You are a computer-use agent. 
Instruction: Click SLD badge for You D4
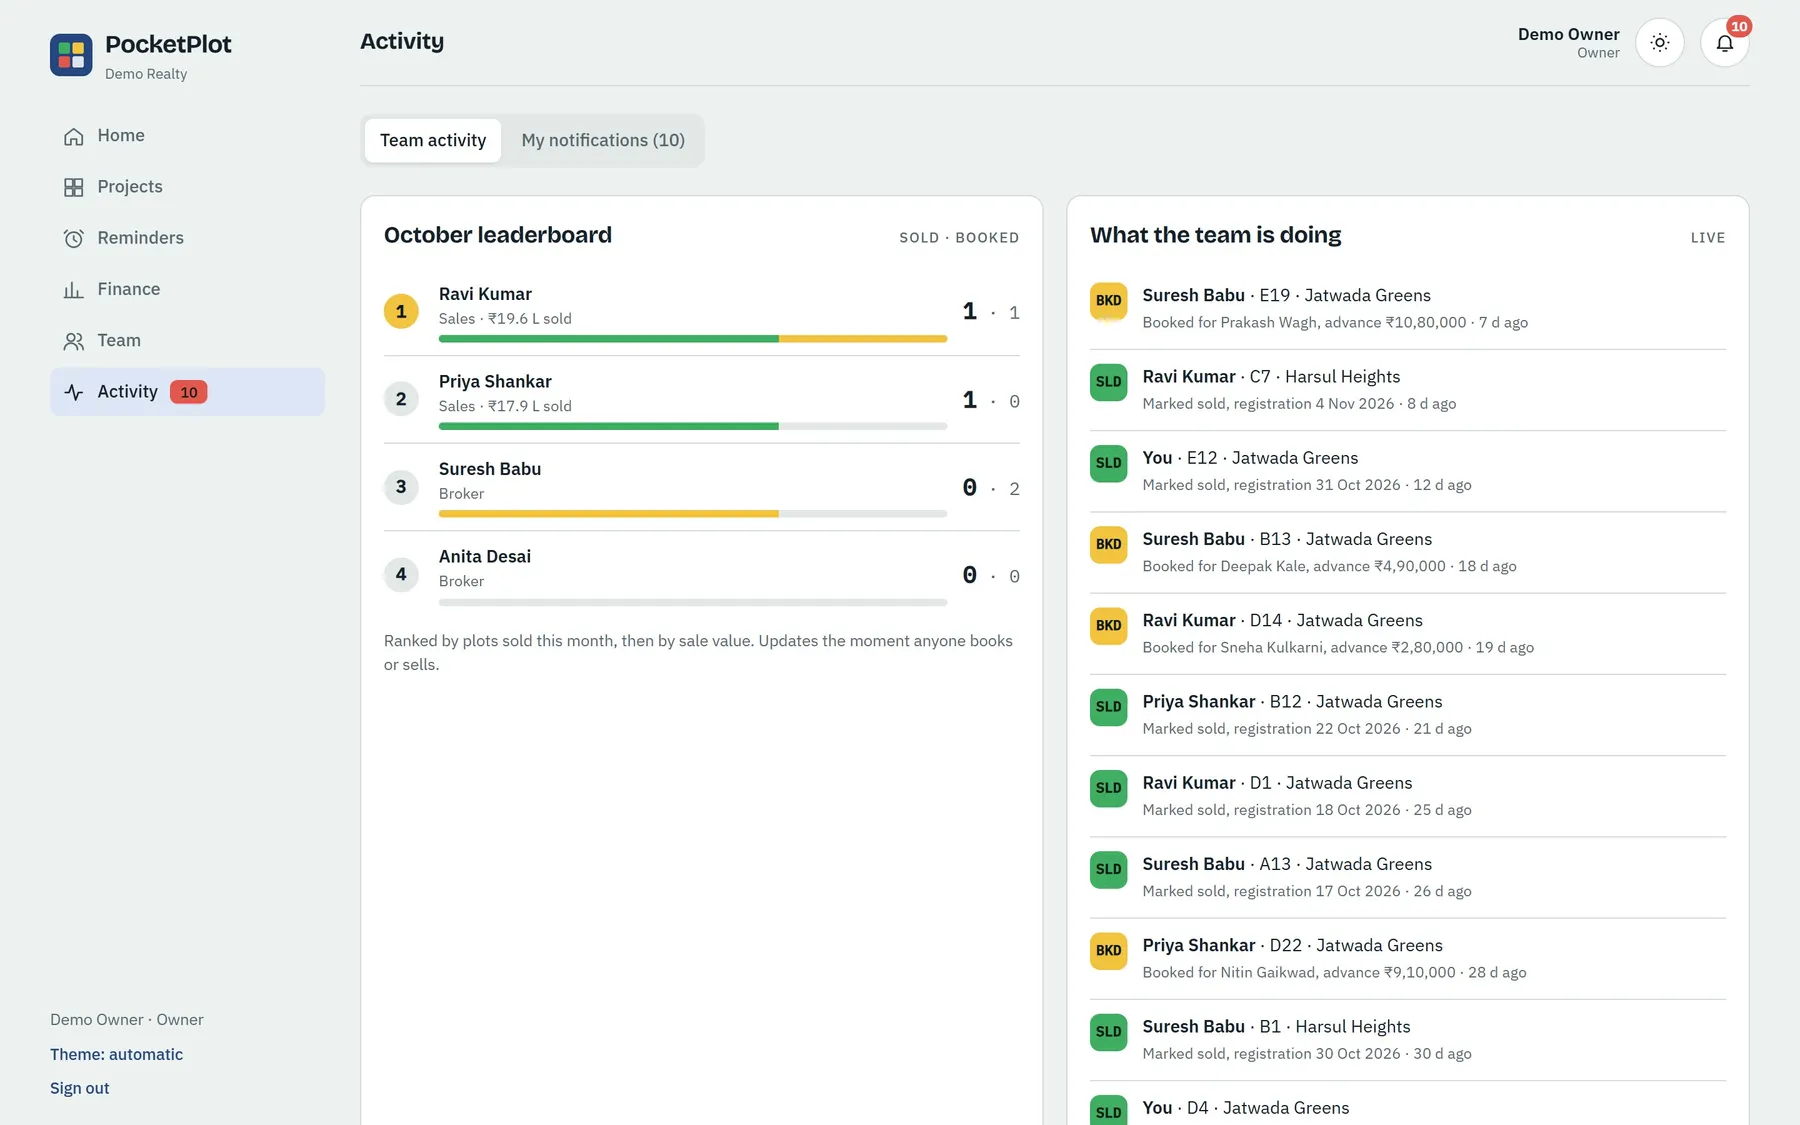pyautogui.click(x=1108, y=1111)
